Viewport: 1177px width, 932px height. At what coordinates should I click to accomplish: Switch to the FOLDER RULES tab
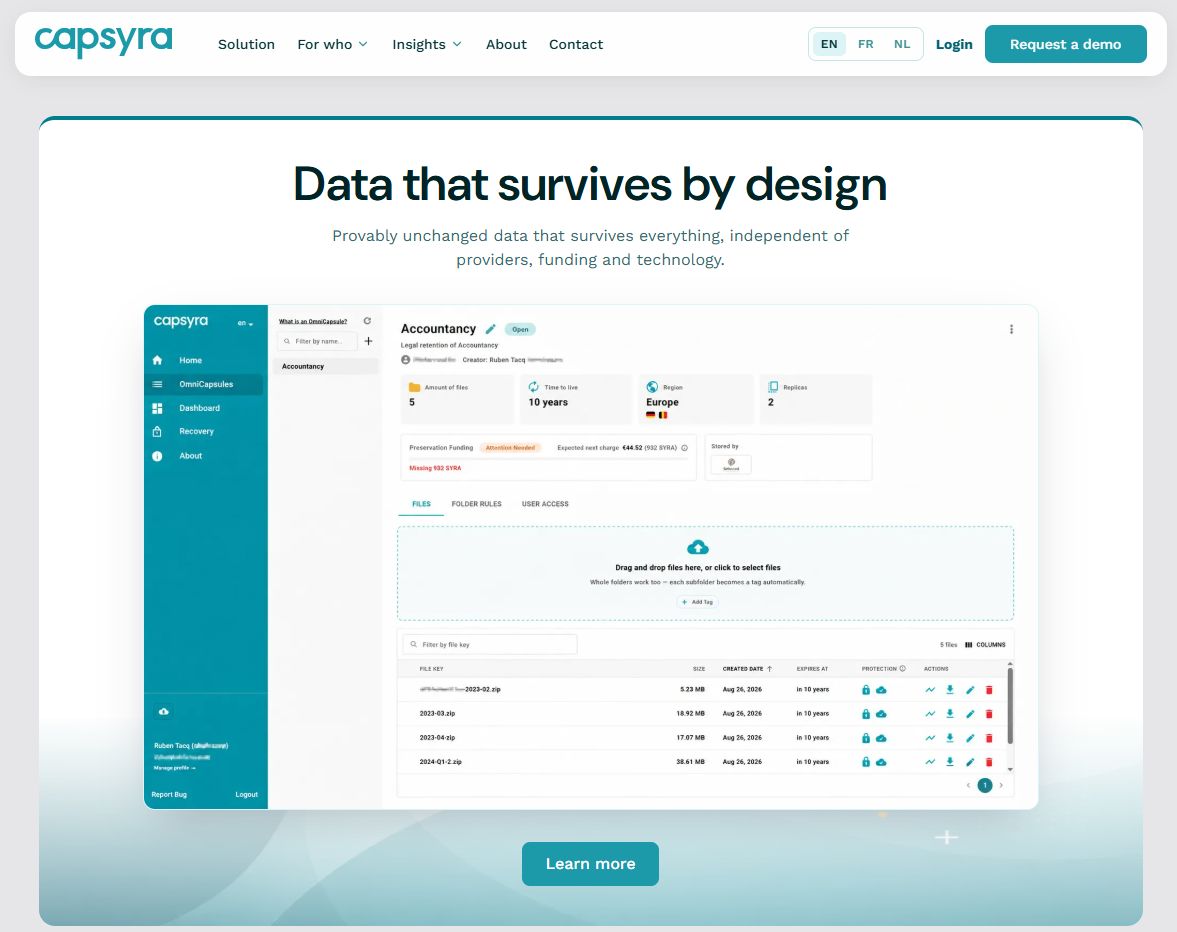click(477, 504)
